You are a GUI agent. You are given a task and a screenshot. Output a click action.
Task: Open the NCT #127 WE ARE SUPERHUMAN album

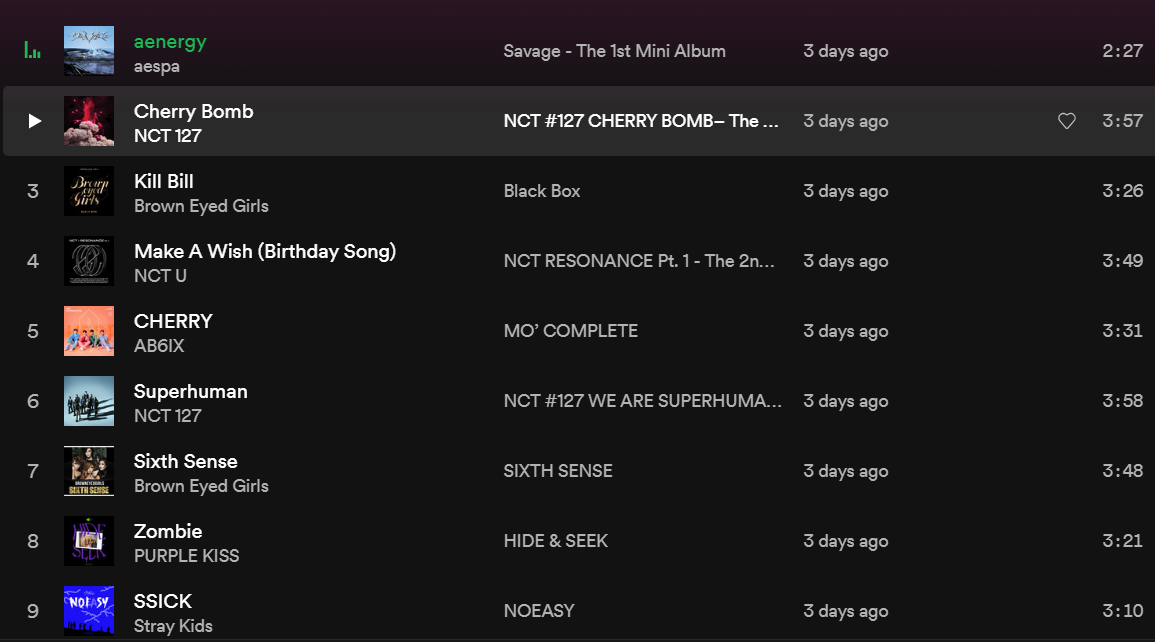coord(642,401)
